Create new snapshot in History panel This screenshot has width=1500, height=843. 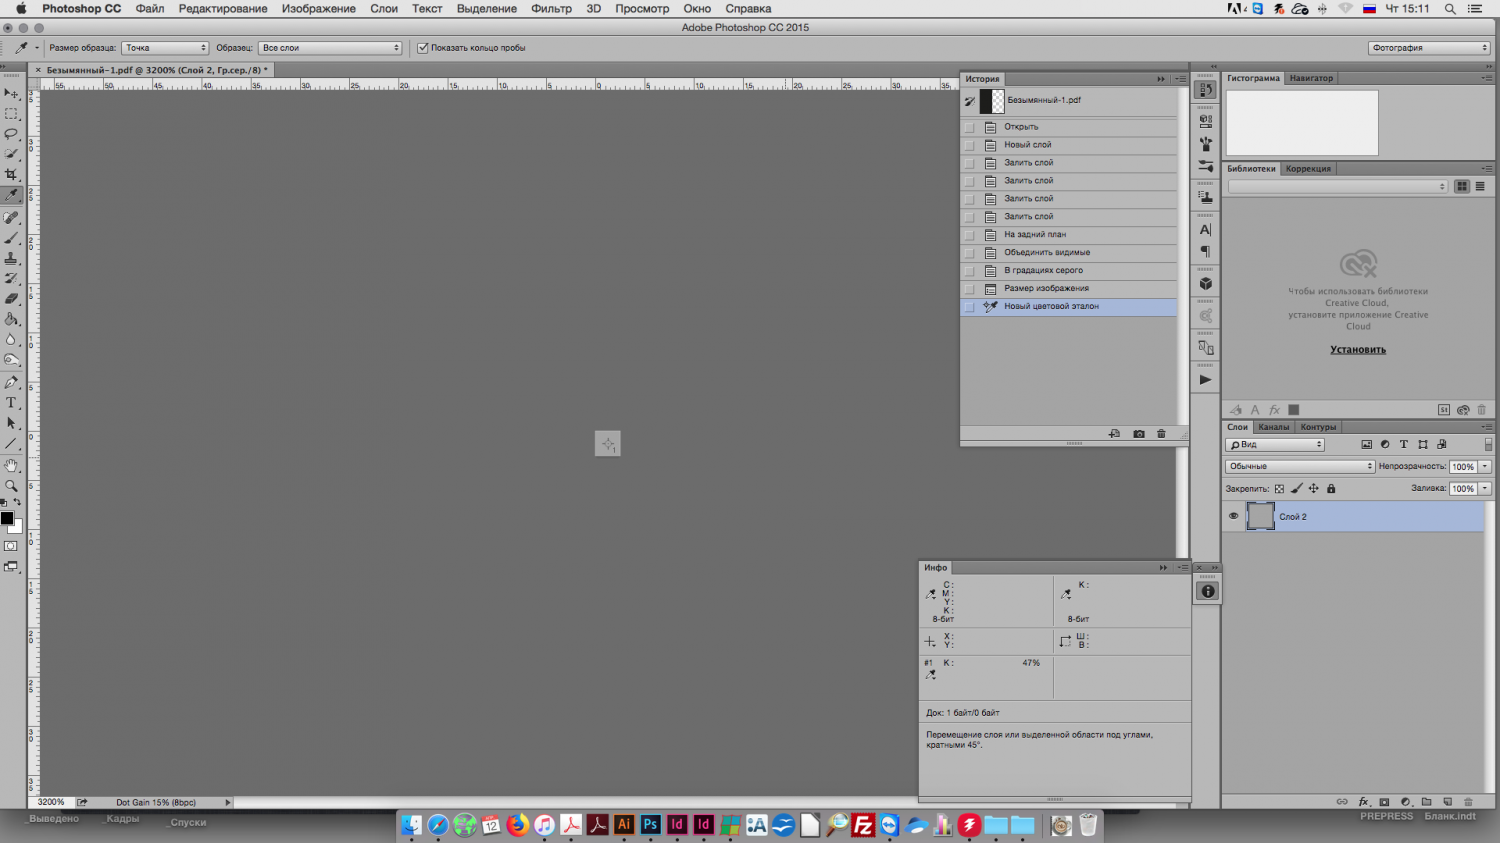1139,434
